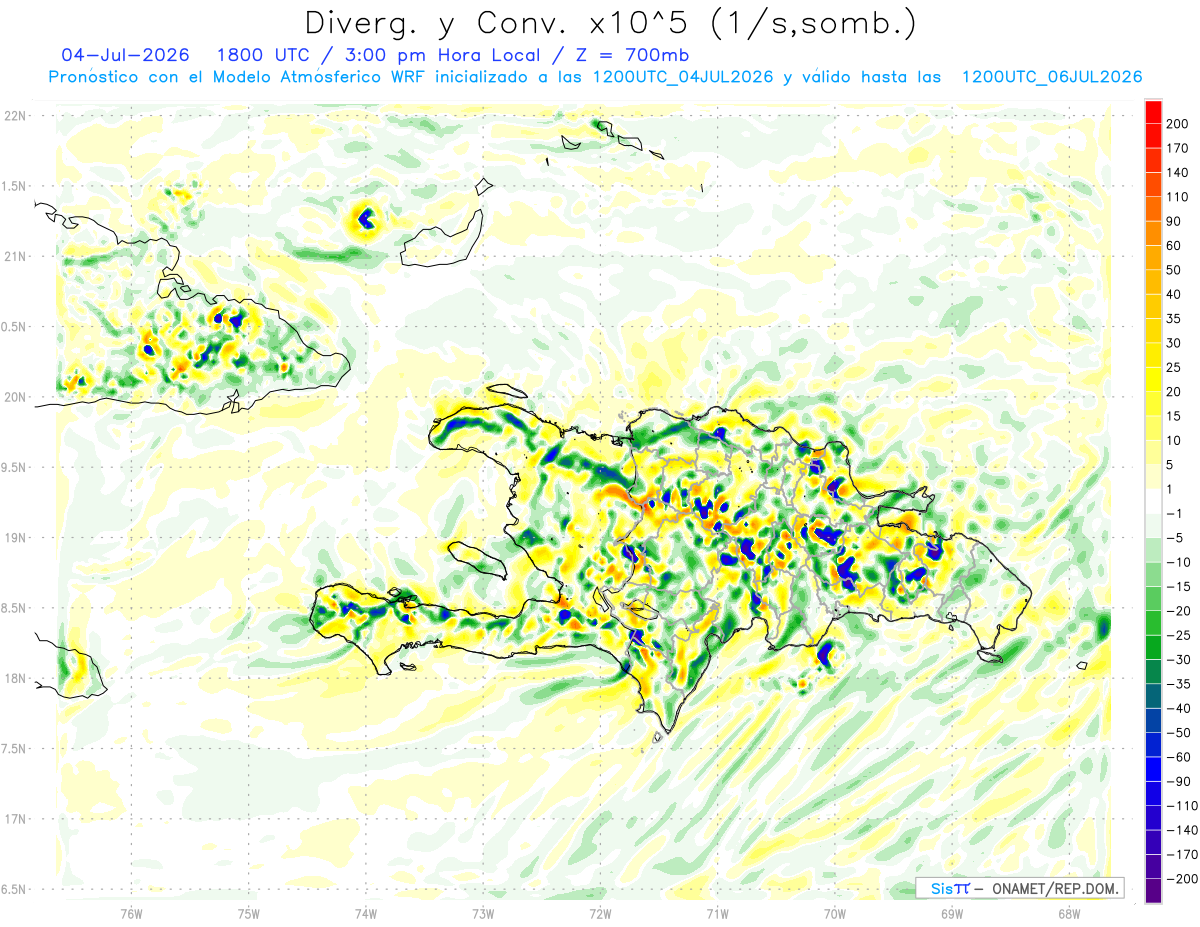
Task: Click the '73W' longitude label
Action: (x=483, y=914)
